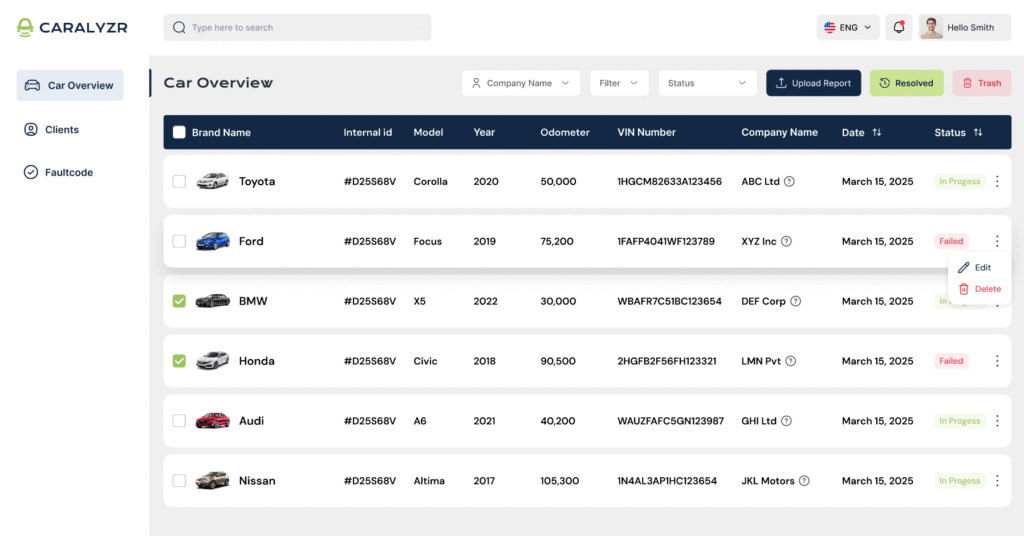Open info icon next to XYZ Inc
The width and height of the screenshot is (1024, 536).
786,242
